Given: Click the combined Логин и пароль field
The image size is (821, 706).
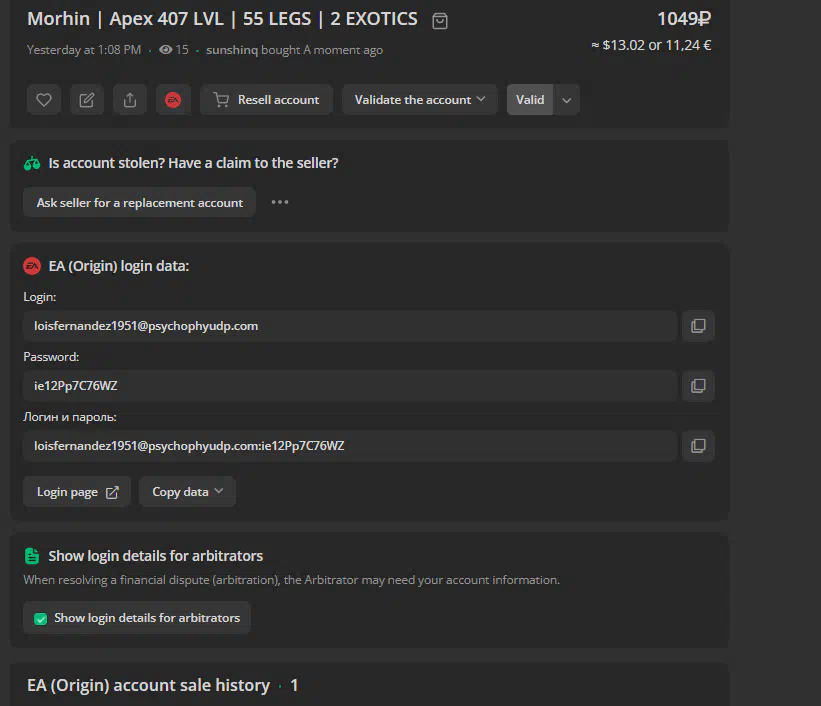Looking at the screenshot, I should point(350,446).
